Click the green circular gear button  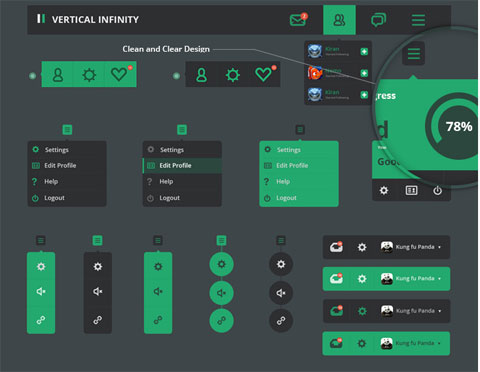[x=221, y=264]
